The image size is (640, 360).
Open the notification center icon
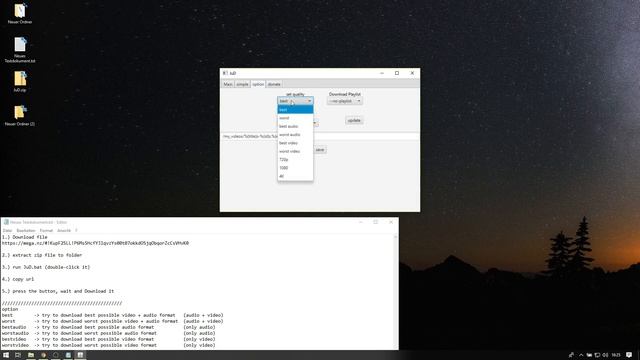click(629, 355)
